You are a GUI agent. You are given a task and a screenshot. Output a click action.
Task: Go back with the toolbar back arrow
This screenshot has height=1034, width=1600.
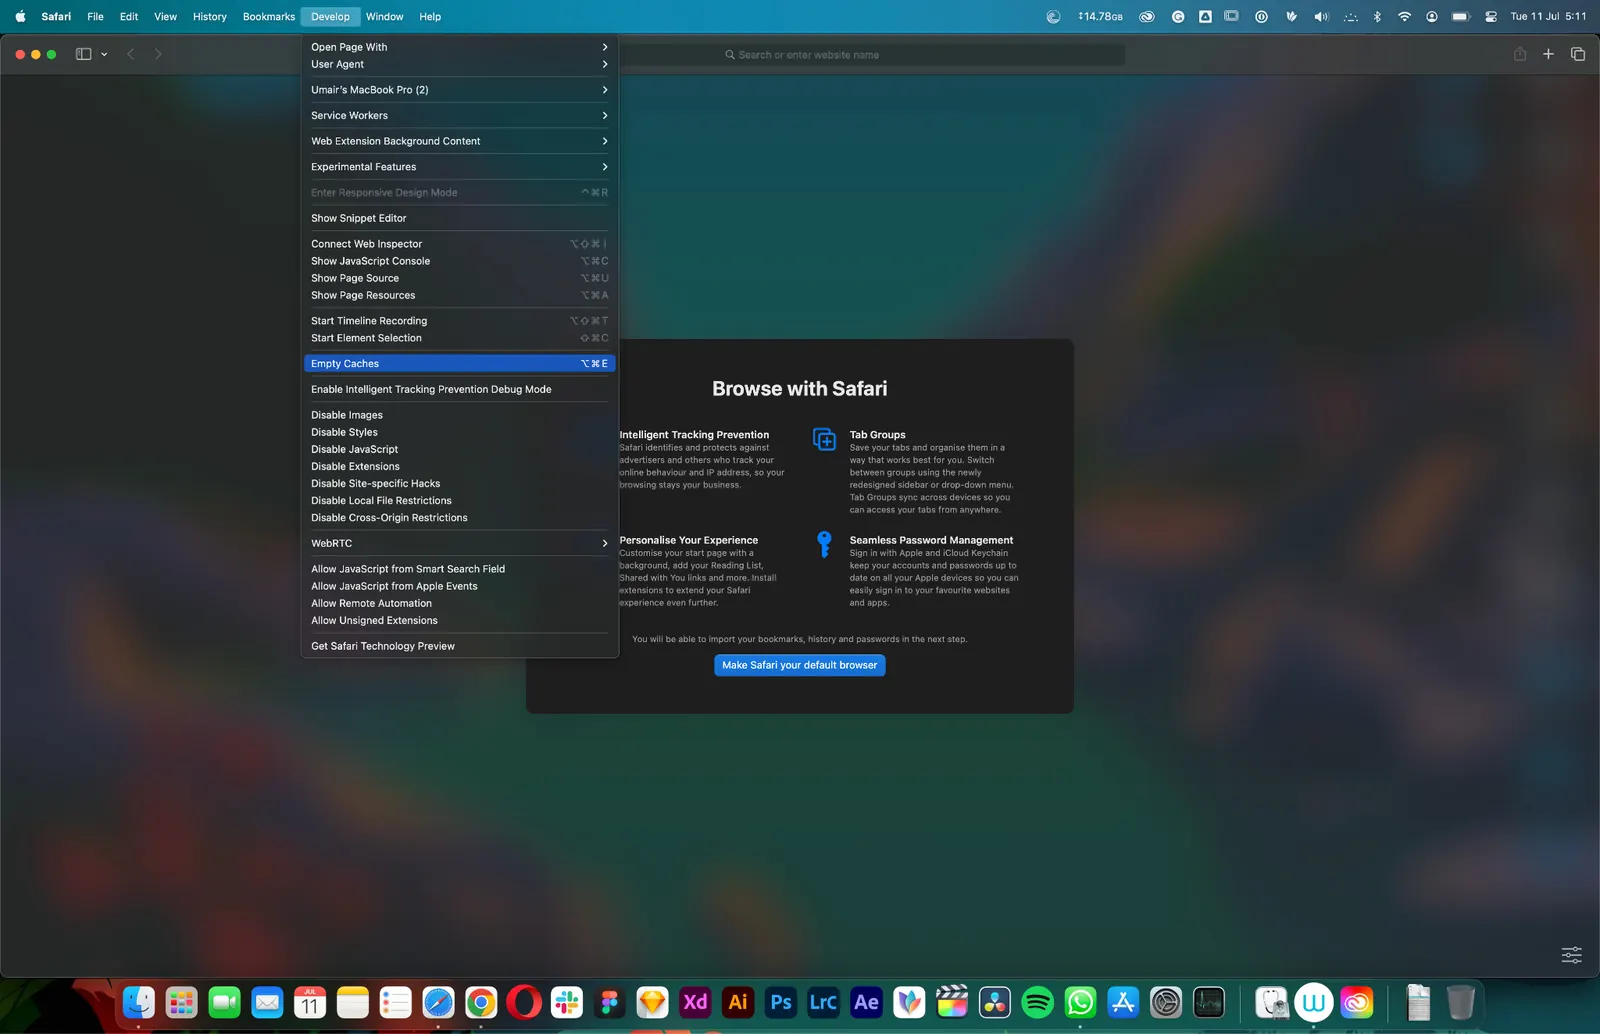[131, 54]
